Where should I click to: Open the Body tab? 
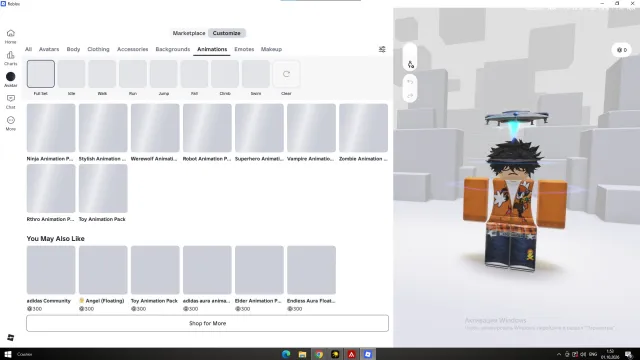[x=73, y=49]
